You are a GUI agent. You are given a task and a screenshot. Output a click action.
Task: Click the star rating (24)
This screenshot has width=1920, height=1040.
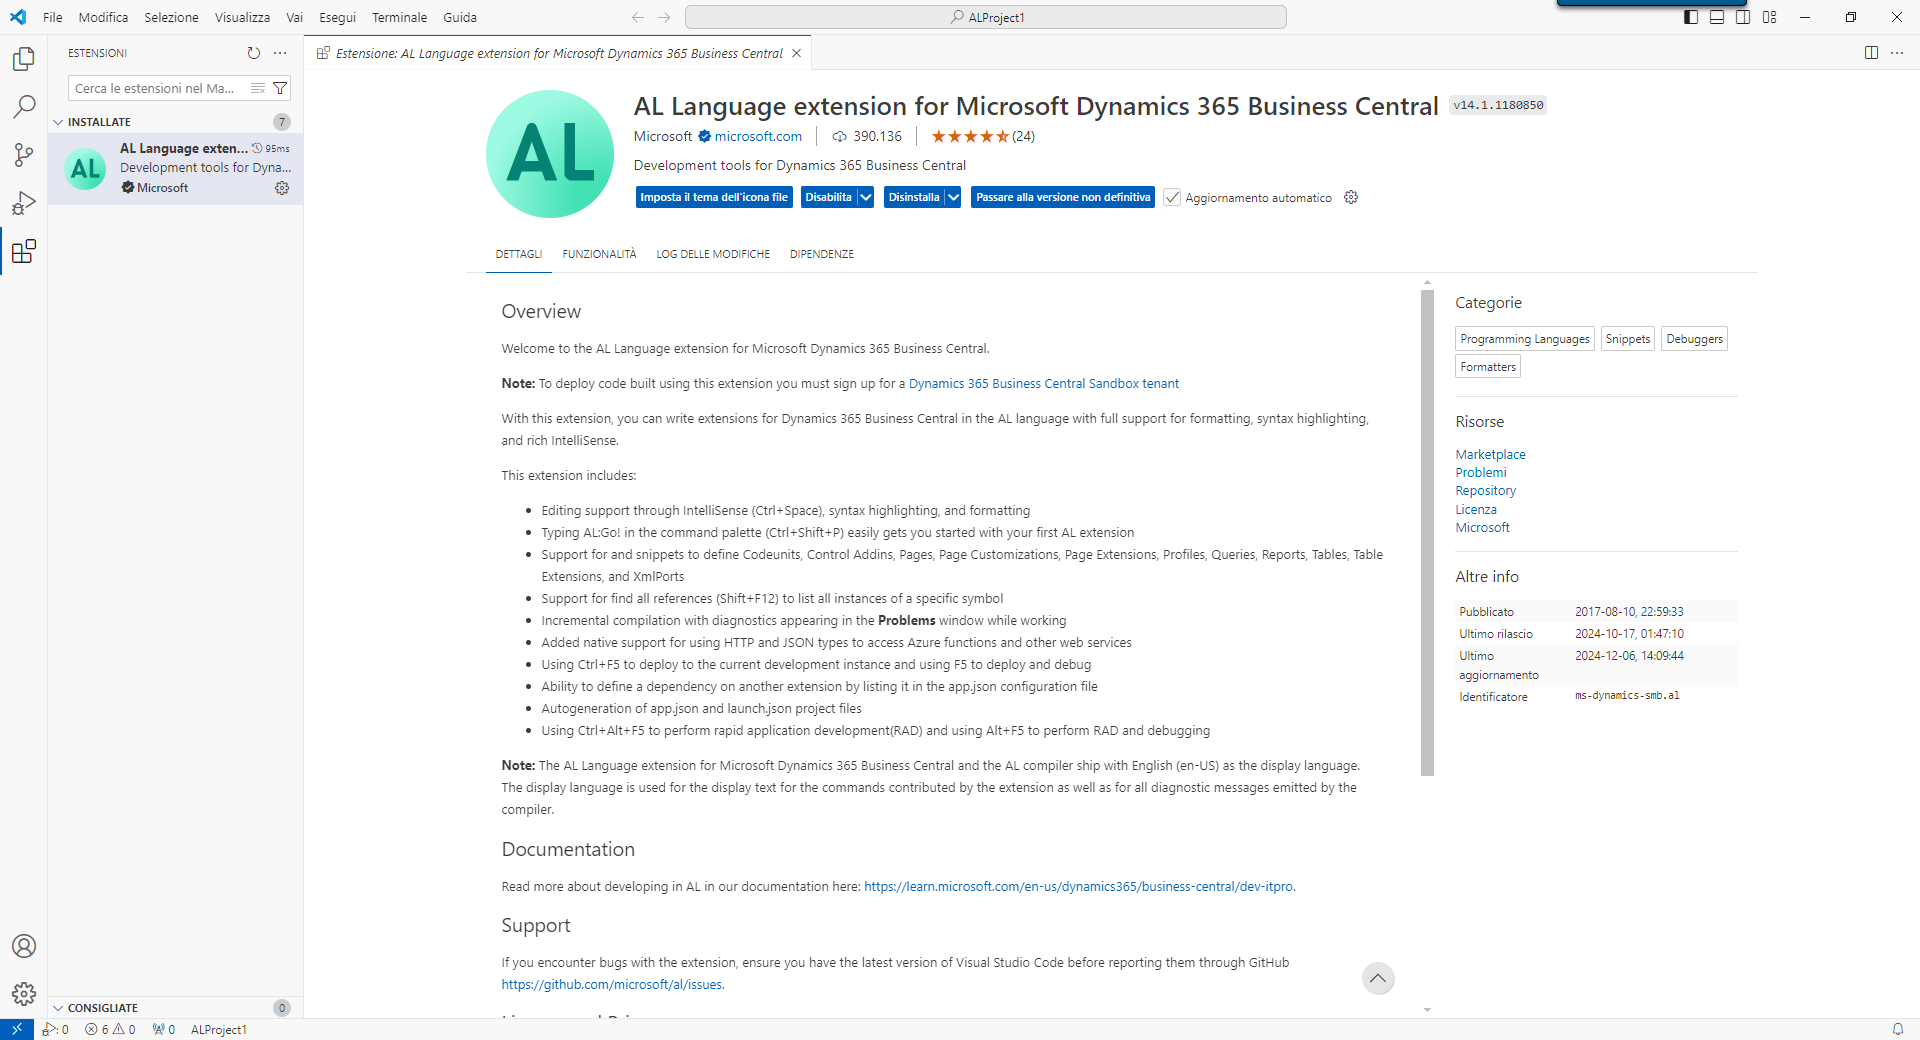(983, 136)
